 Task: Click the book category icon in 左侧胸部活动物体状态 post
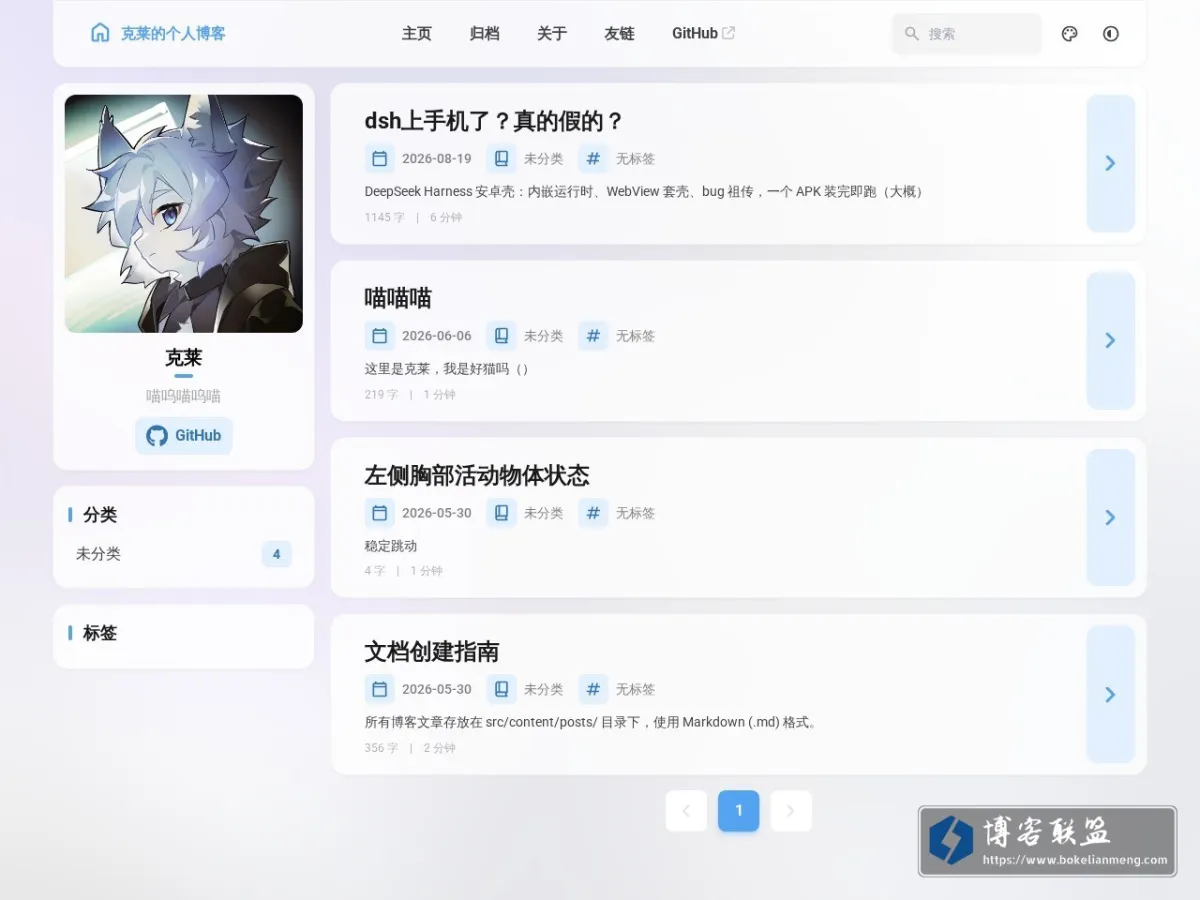pyautogui.click(x=501, y=513)
